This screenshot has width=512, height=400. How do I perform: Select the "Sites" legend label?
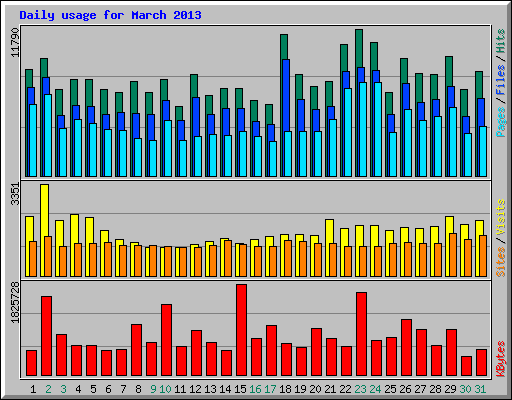[x=501, y=262]
